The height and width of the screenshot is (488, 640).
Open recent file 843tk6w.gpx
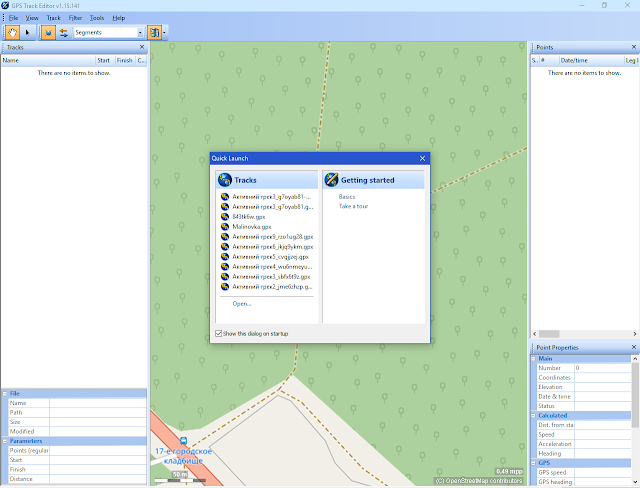point(249,217)
